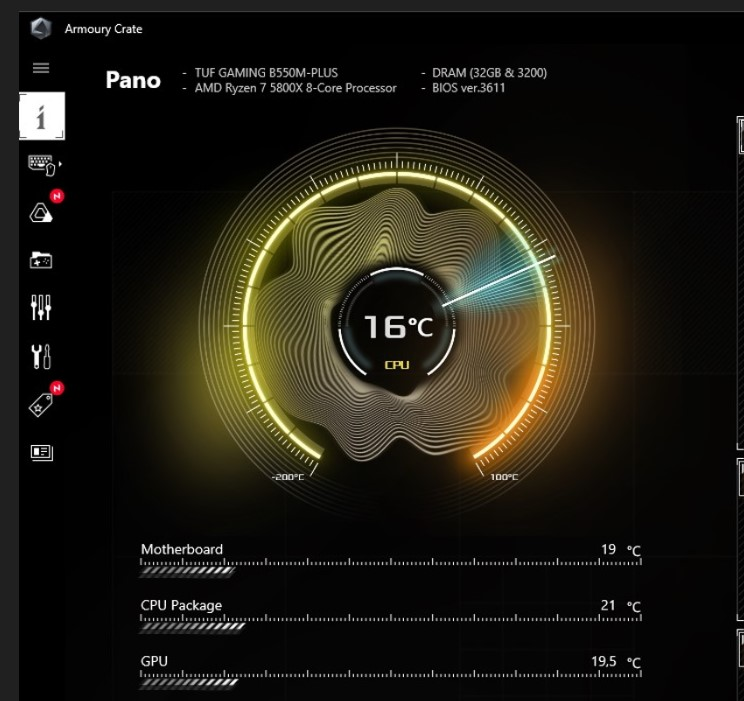744x701 pixels.
Task: Click the Armoury Crate window title
Action: (x=103, y=29)
